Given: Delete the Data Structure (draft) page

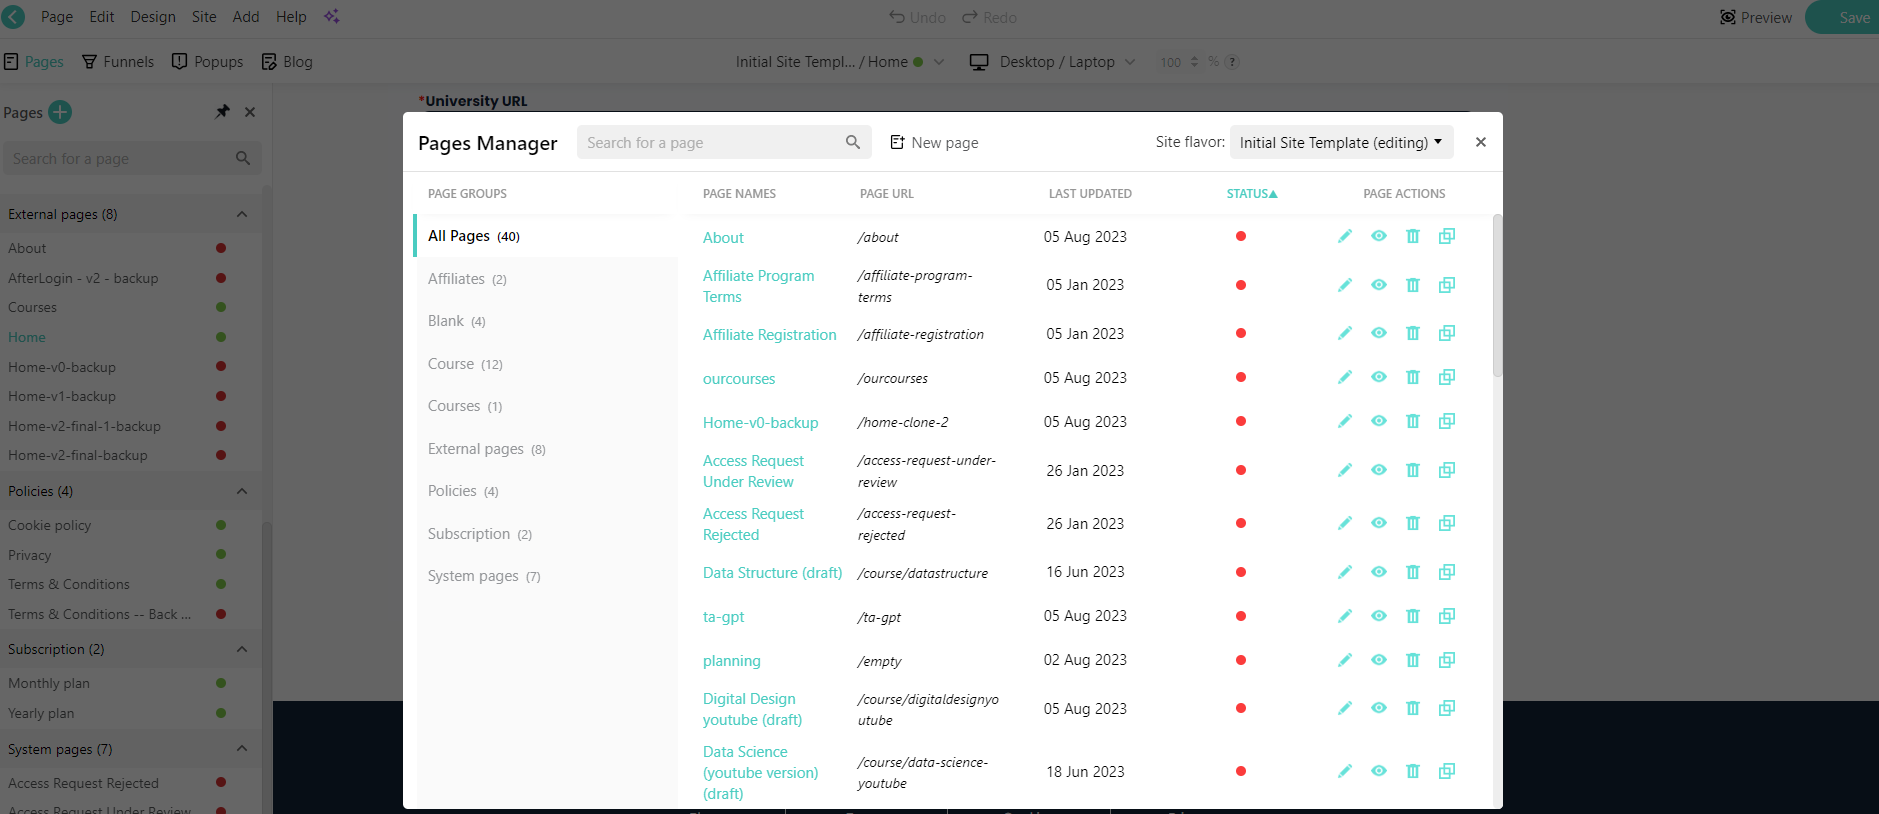Looking at the screenshot, I should coord(1413,572).
